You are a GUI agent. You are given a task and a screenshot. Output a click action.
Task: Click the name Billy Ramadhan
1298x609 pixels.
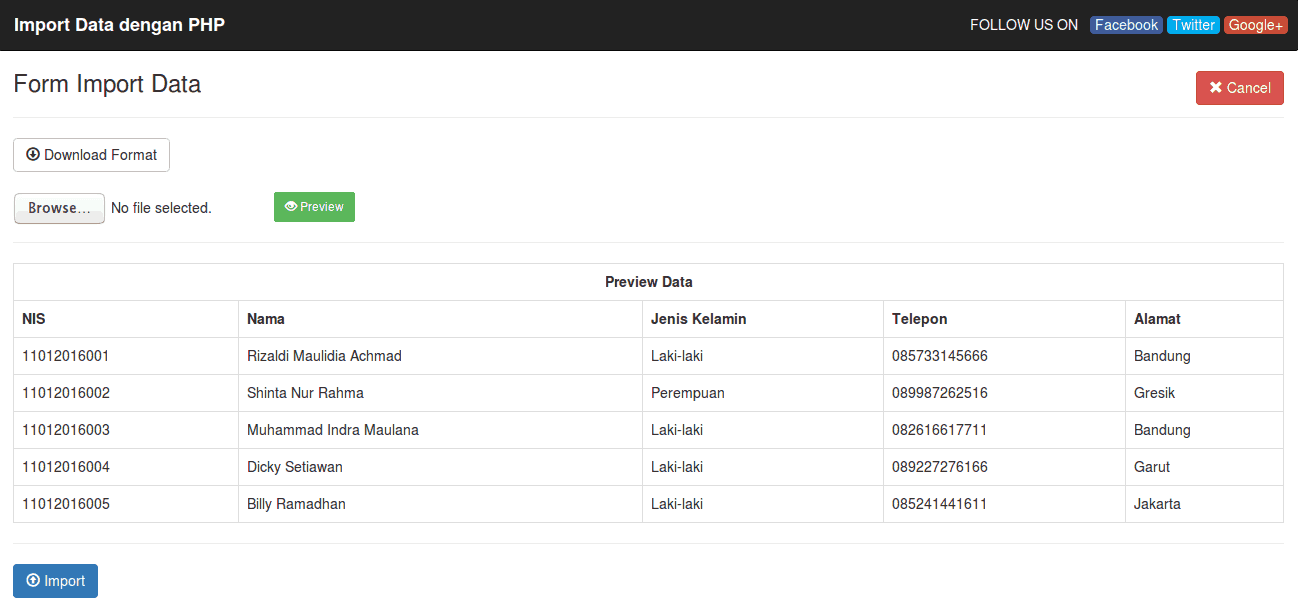click(x=296, y=504)
